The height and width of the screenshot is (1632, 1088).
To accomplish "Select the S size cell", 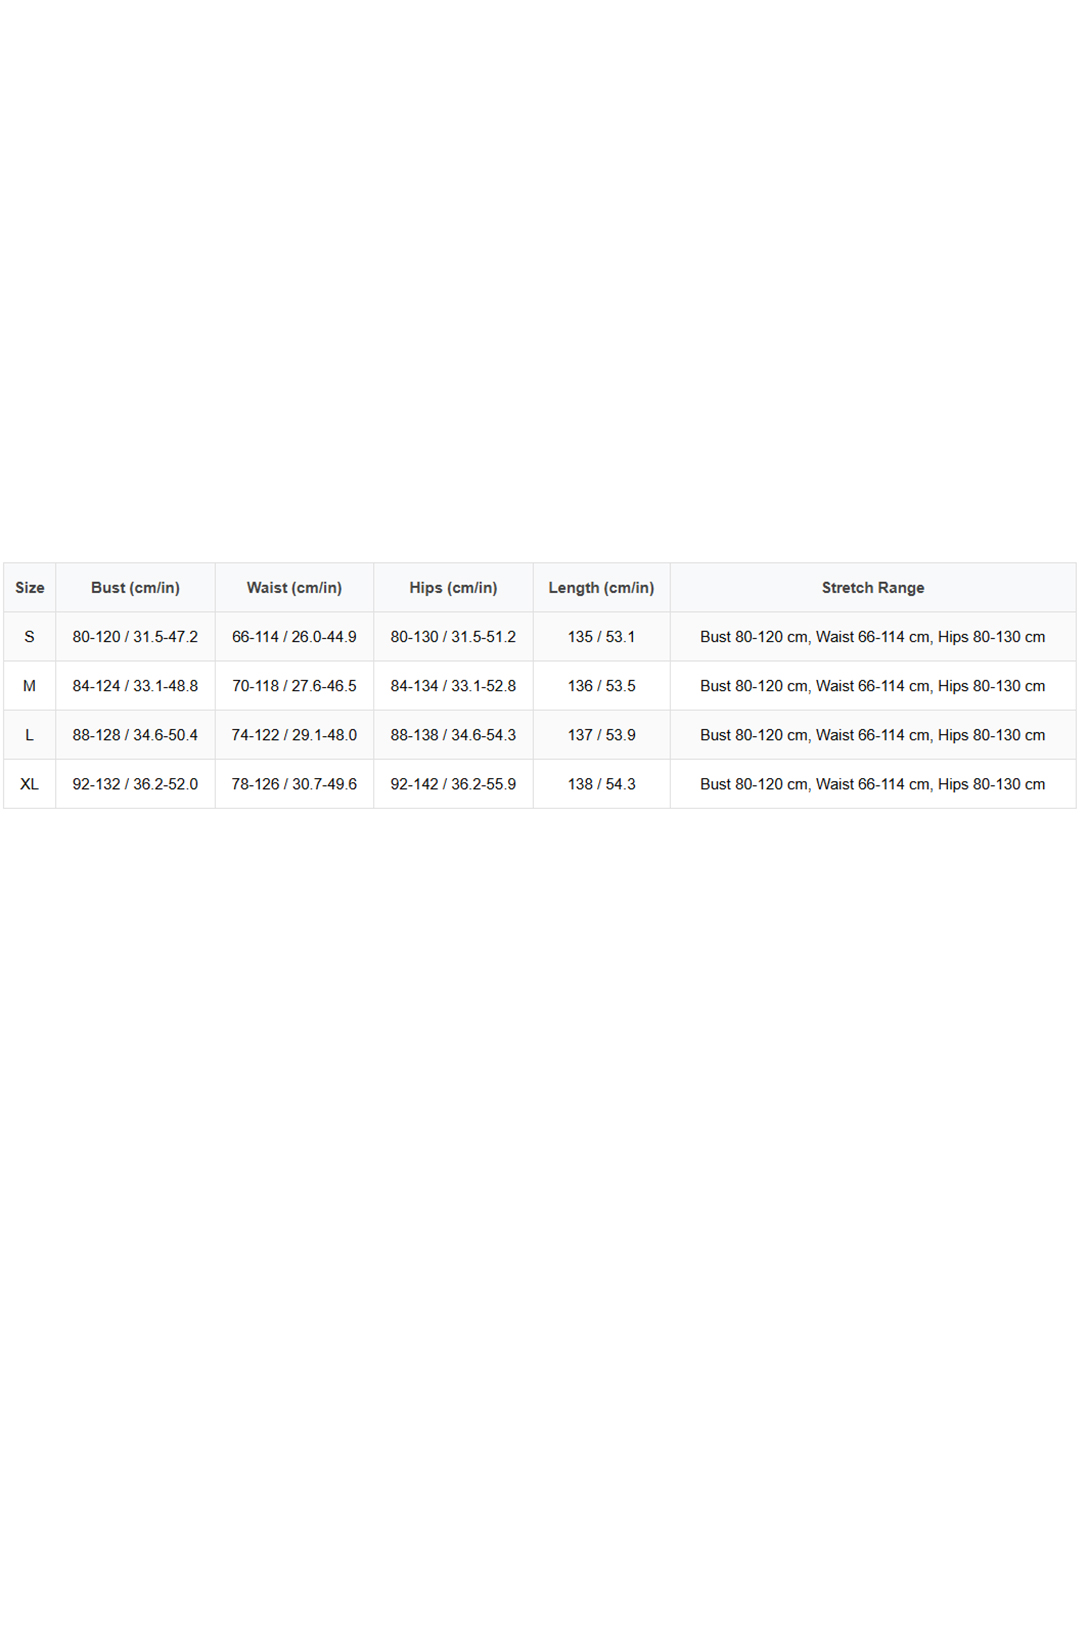I will [30, 637].
